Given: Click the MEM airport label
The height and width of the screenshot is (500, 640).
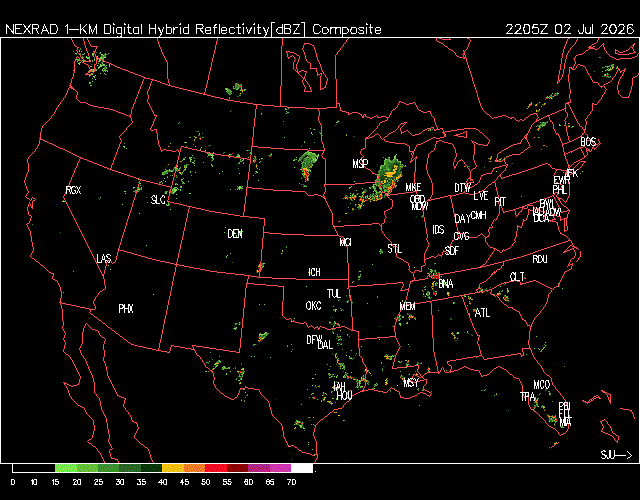Looking at the screenshot, I should [x=407, y=307].
